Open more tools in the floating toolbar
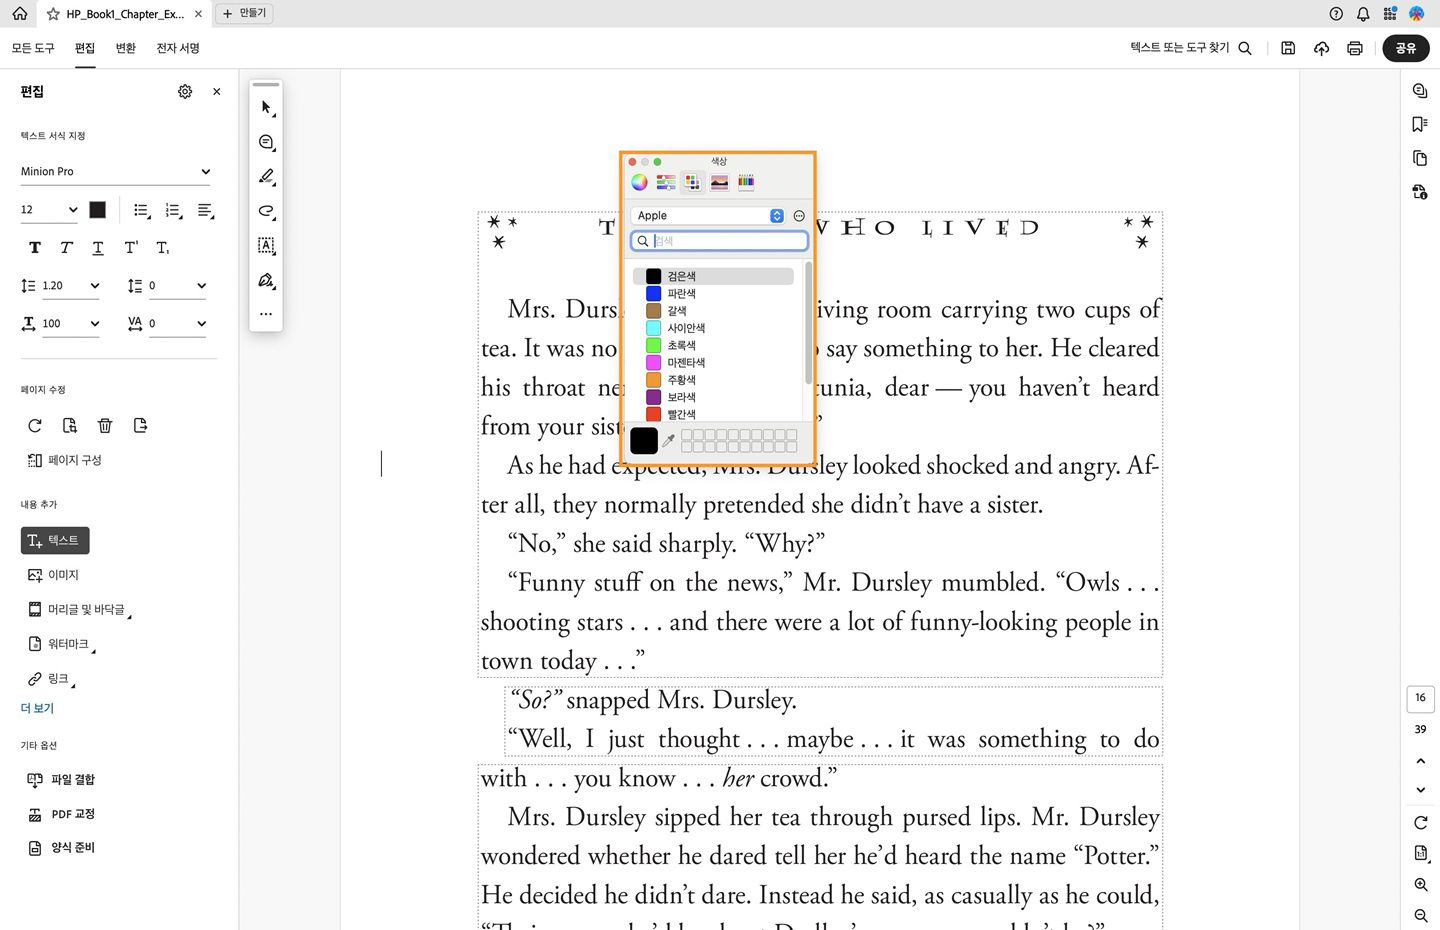Image resolution: width=1440 pixels, height=930 pixels. point(266,314)
